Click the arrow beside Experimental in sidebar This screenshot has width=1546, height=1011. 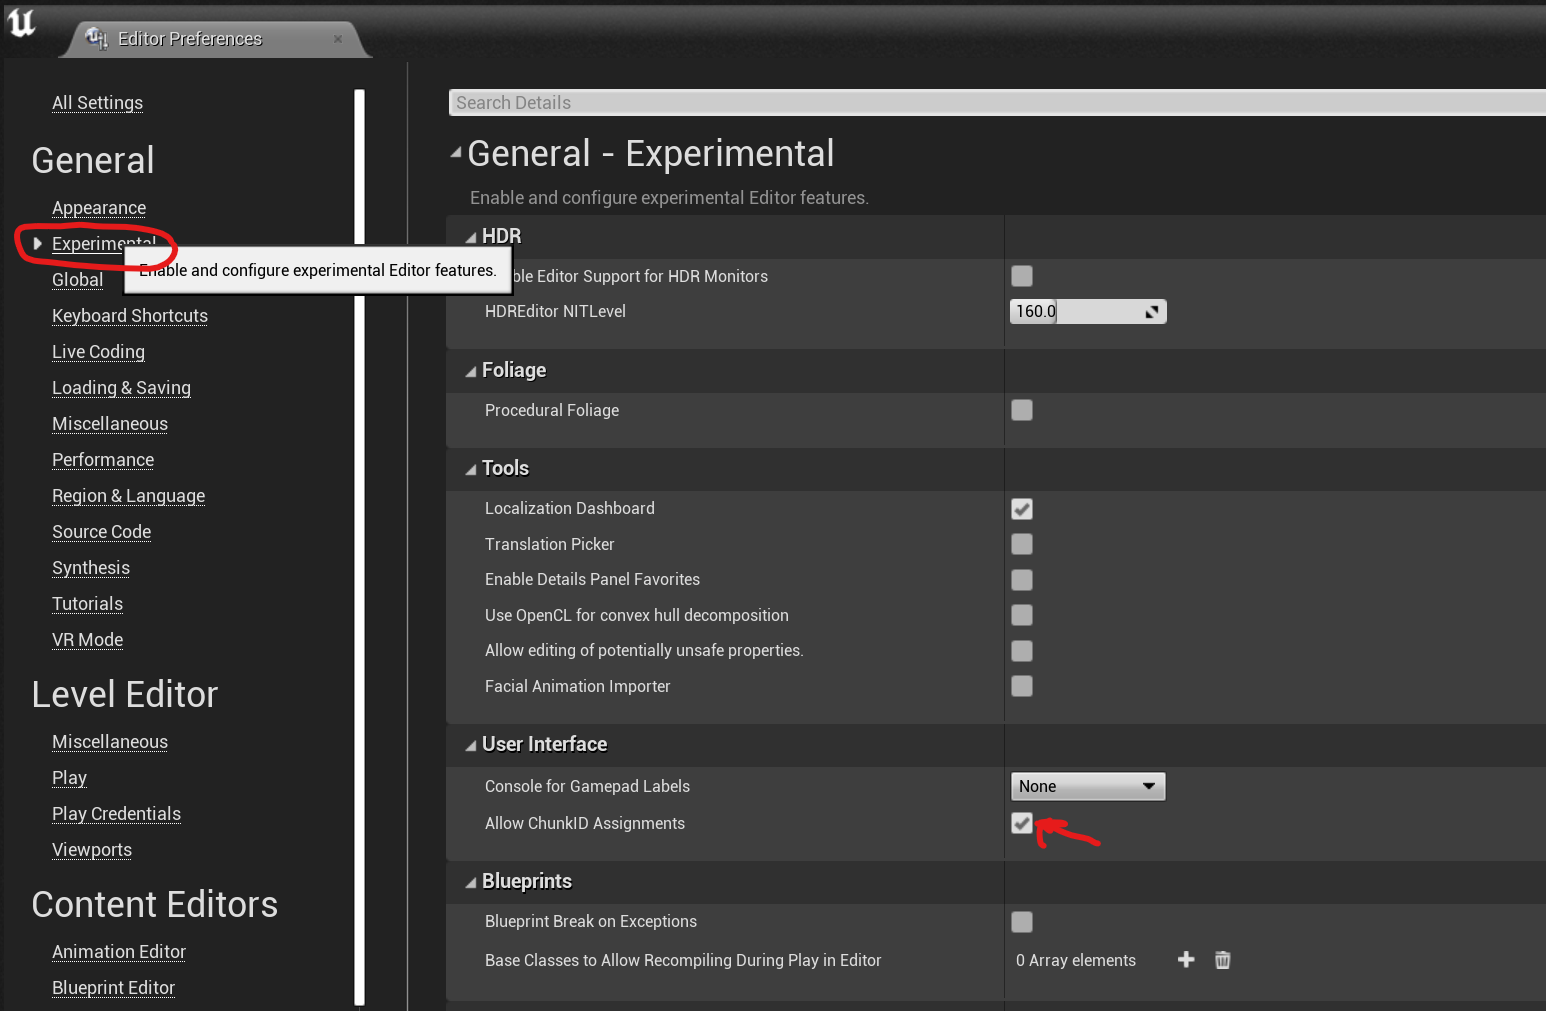tap(37, 244)
